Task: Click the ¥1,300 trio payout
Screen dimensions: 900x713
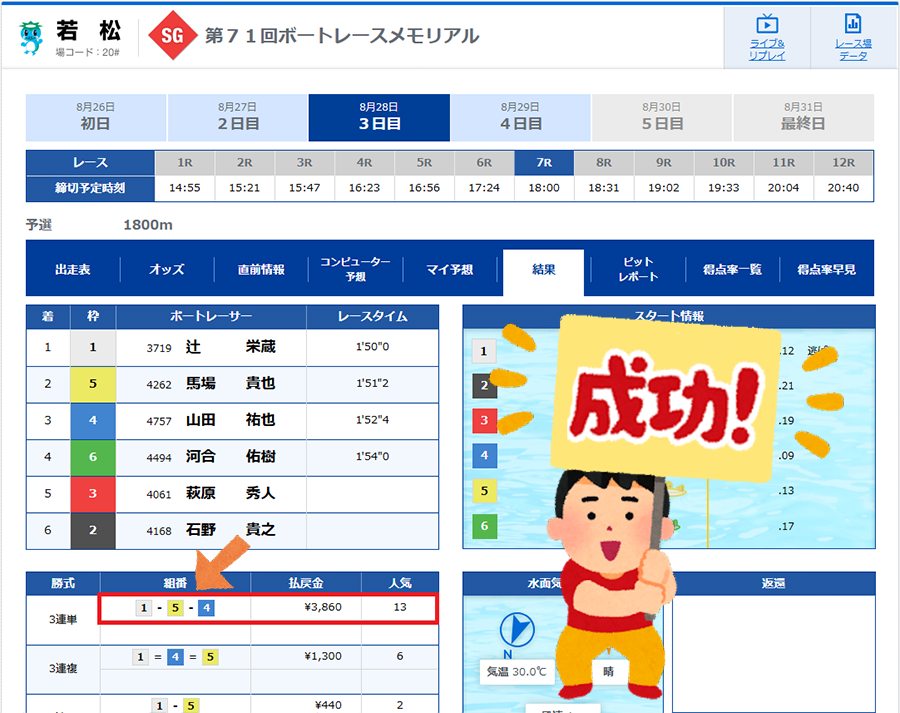Action: (x=323, y=656)
